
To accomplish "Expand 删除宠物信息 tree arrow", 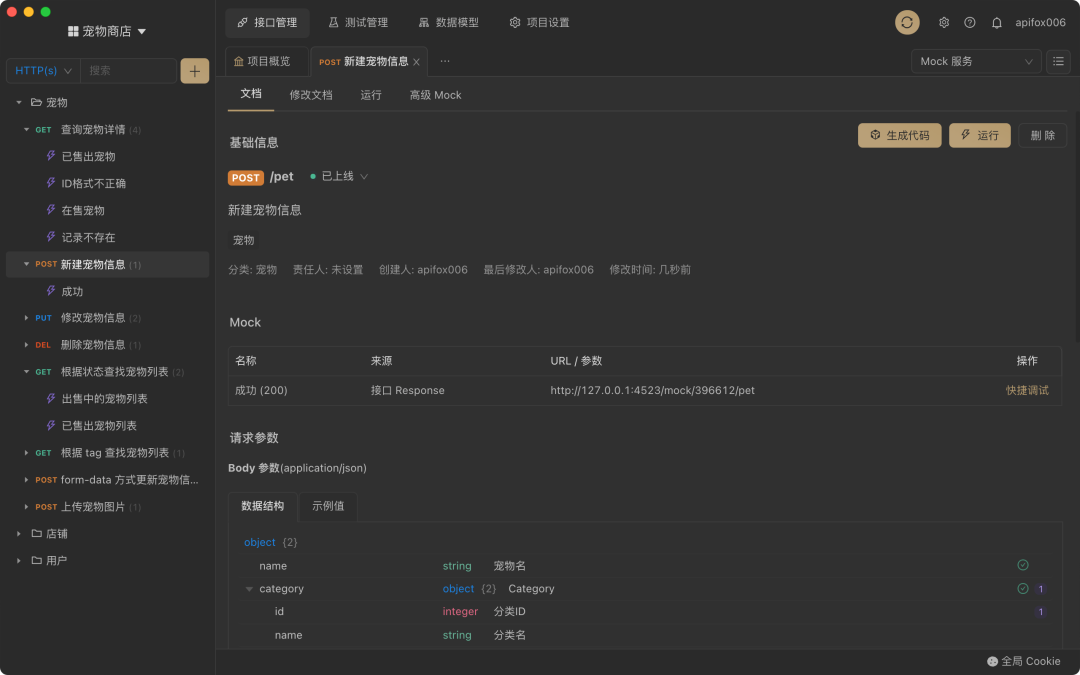I will click(27, 345).
